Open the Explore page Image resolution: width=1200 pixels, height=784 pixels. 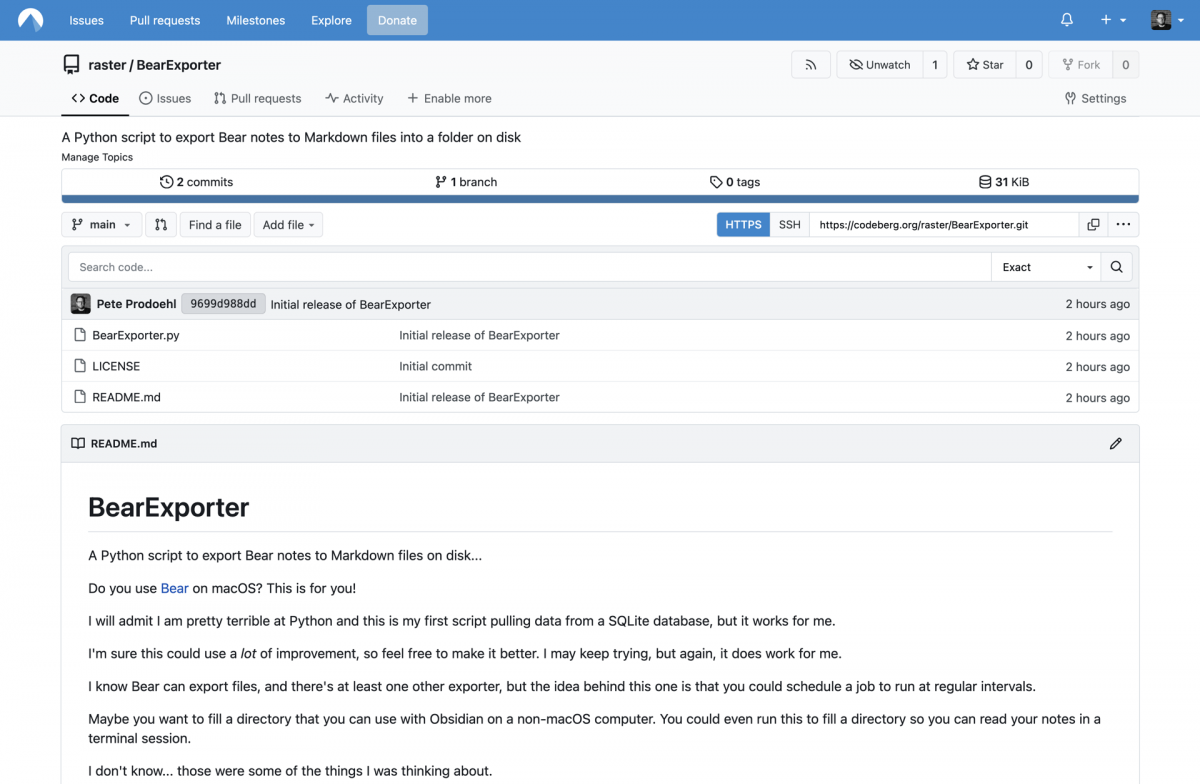point(331,20)
